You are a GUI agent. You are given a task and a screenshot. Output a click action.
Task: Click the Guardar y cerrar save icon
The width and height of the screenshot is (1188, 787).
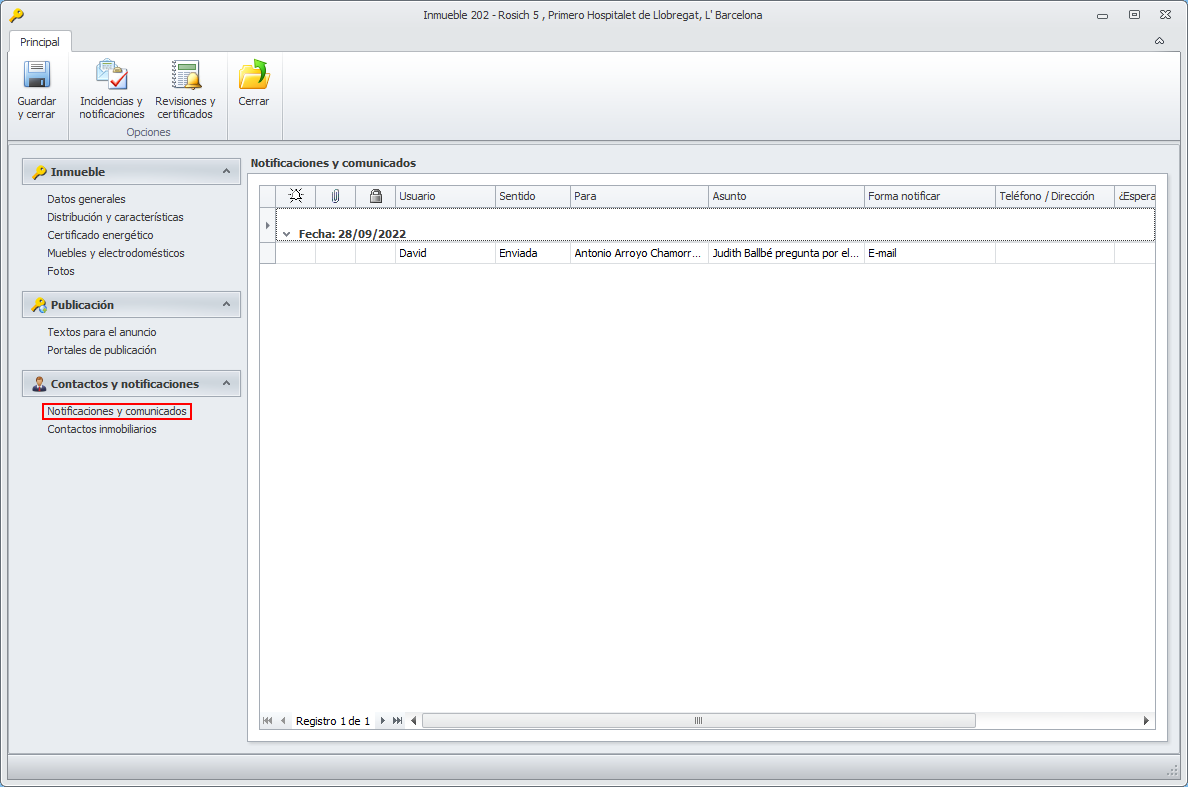click(36, 77)
